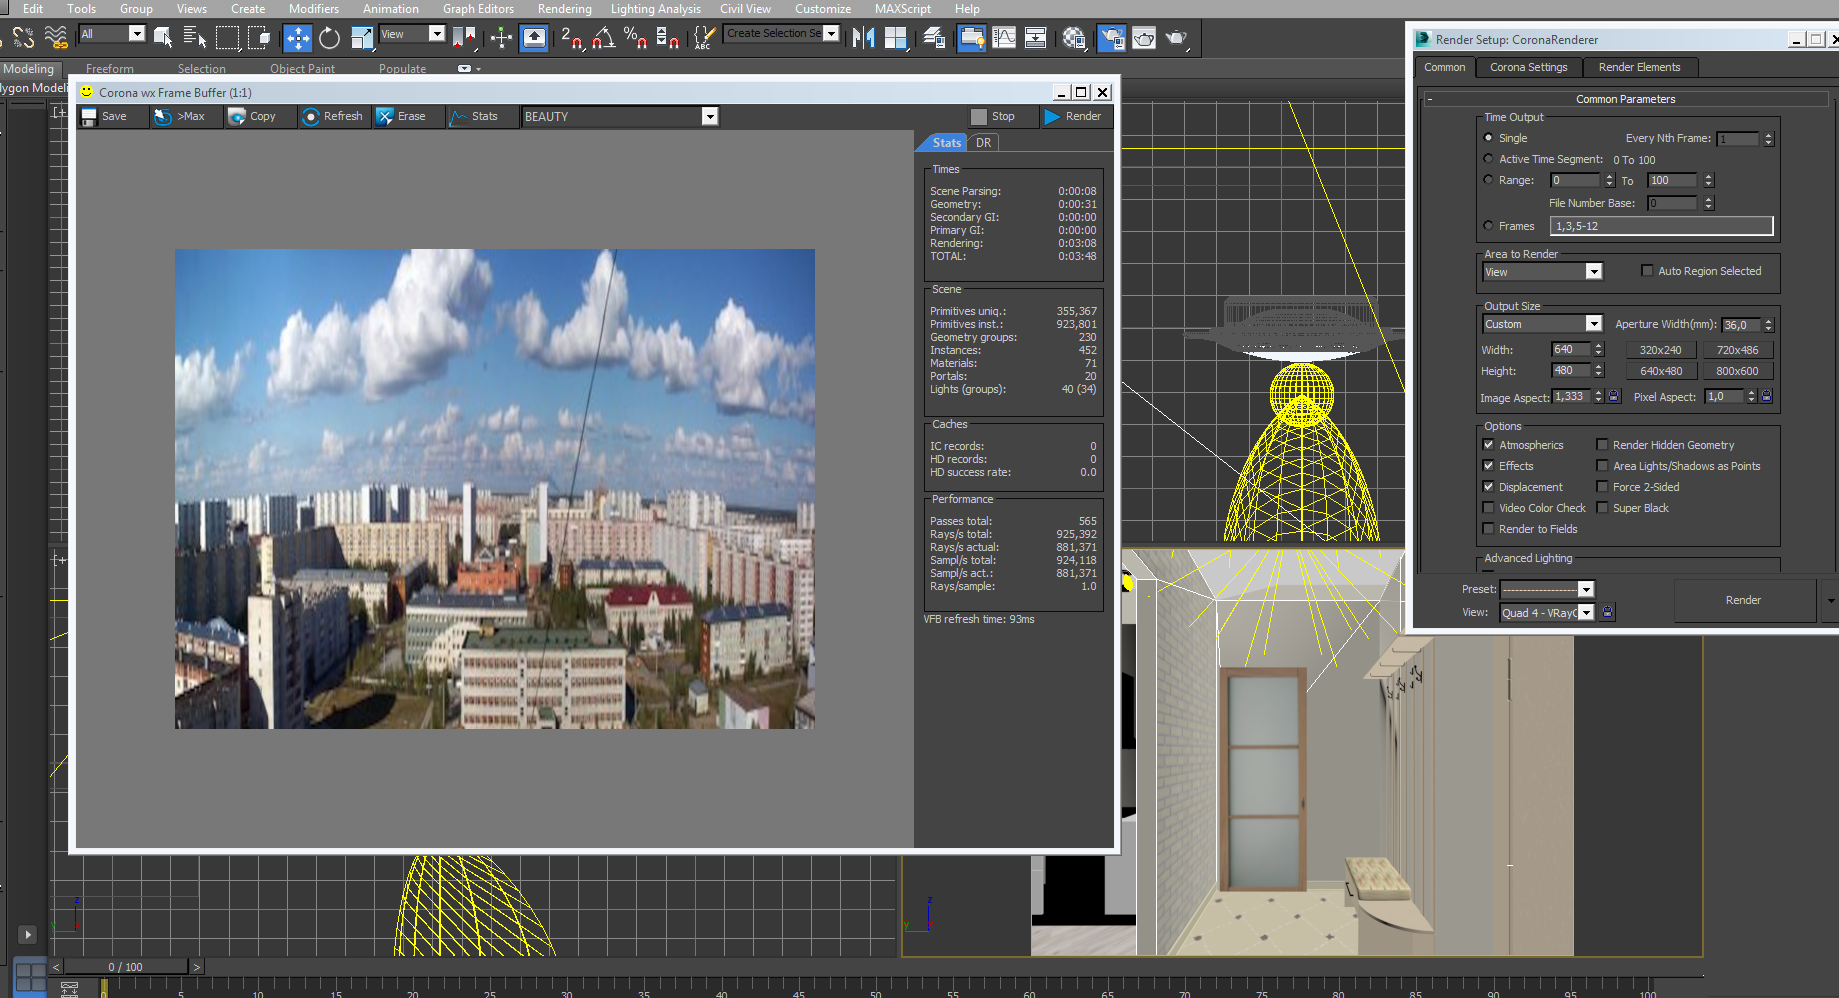The width and height of the screenshot is (1839, 998).
Task: Select the Move transform tool
Action: (x=297, y=38)
